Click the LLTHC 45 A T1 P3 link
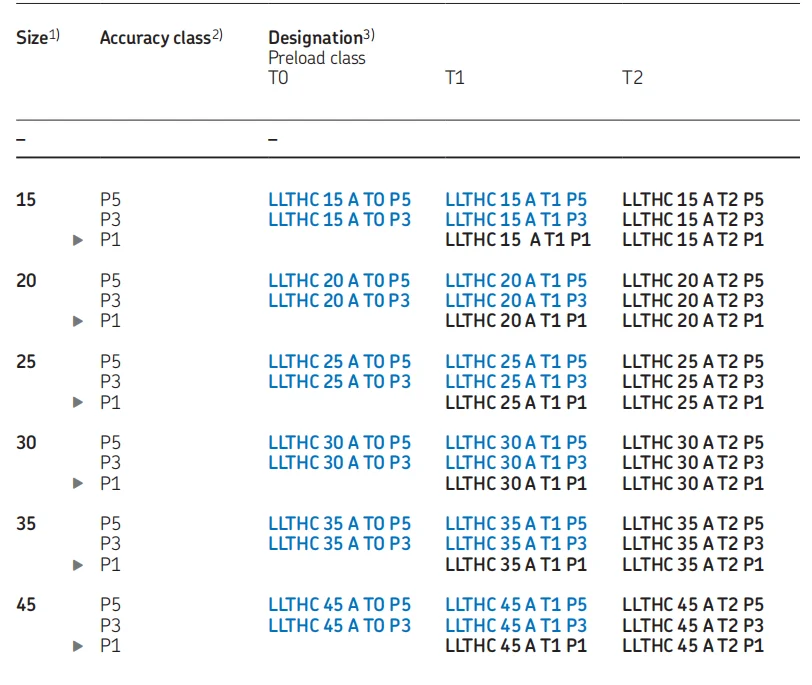This screenshot has width=812, height=685. [516, 626]
